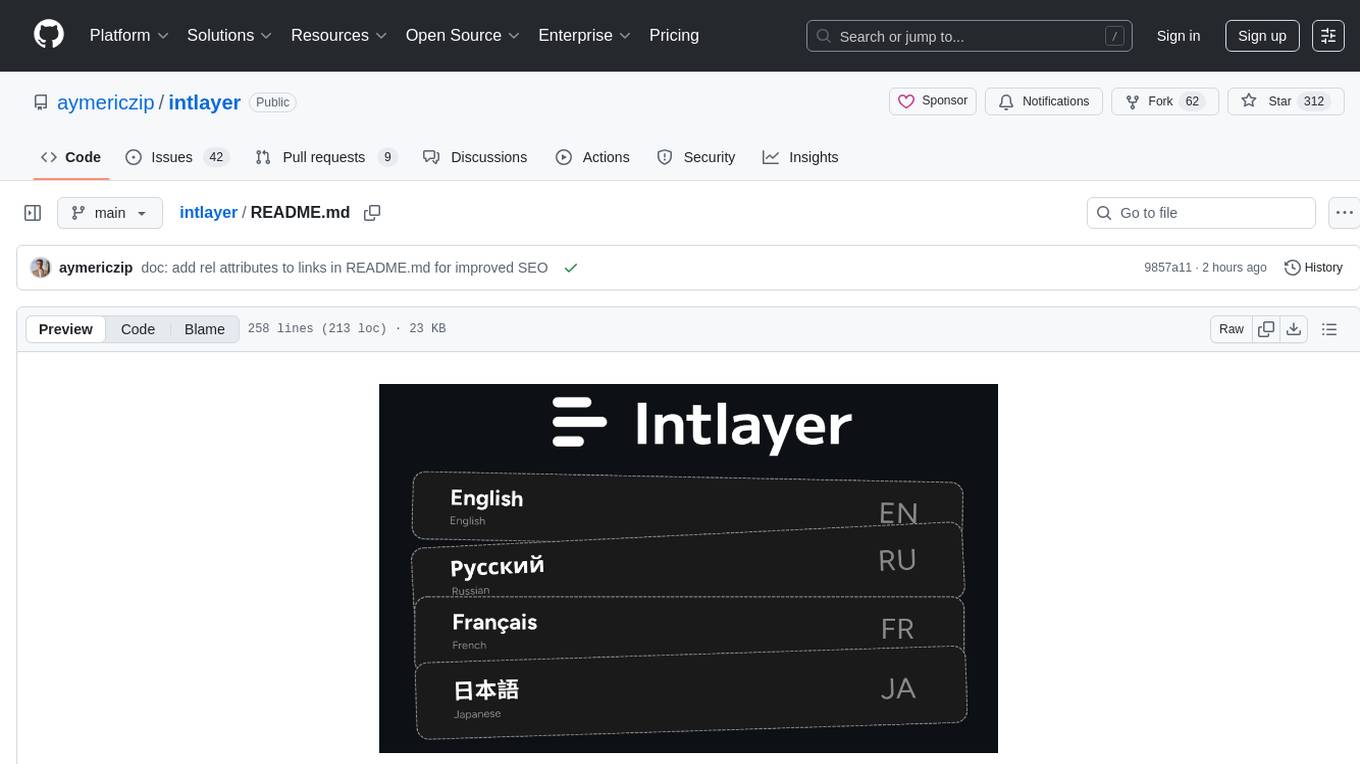The width and height of the screenshot is (1360, 764).
Task: Click the Go to file search field
Action: tap(1201, 213)
